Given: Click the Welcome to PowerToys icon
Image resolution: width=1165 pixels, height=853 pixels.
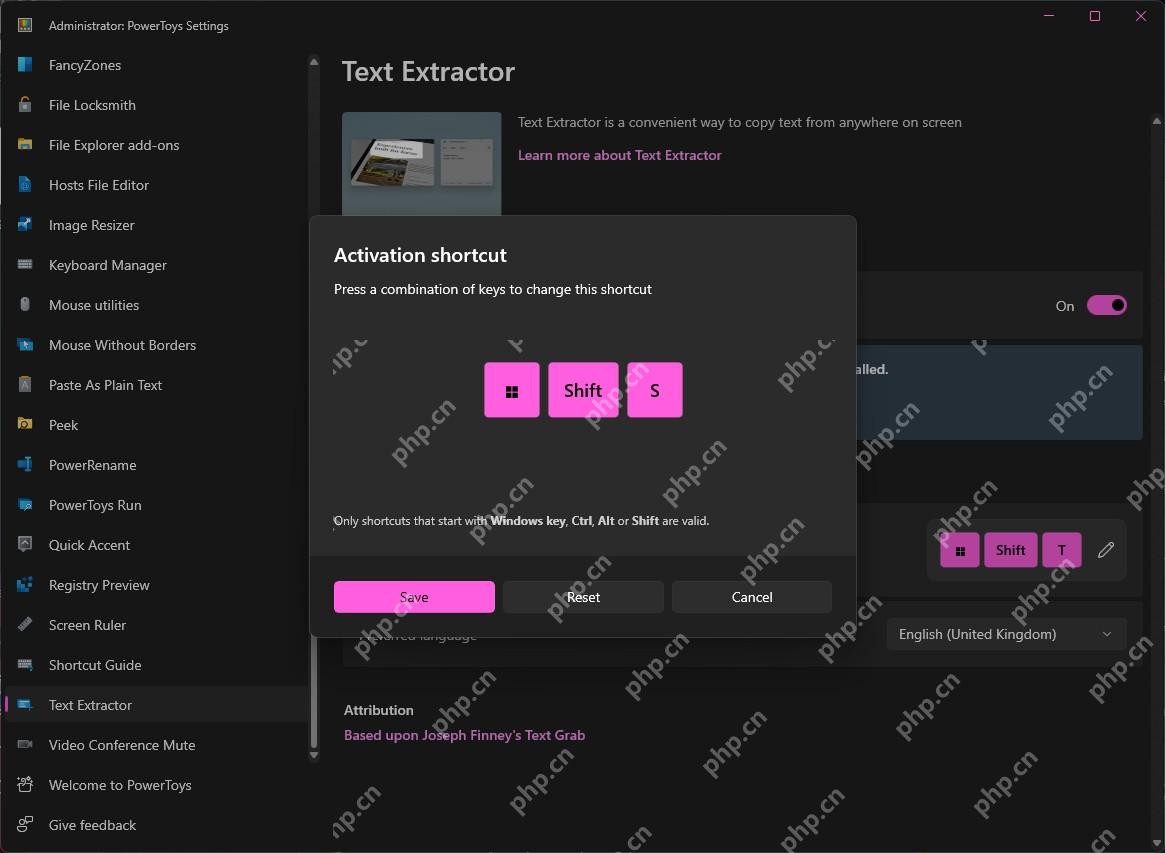Looking at the screenshot, I should coord(25,785).
